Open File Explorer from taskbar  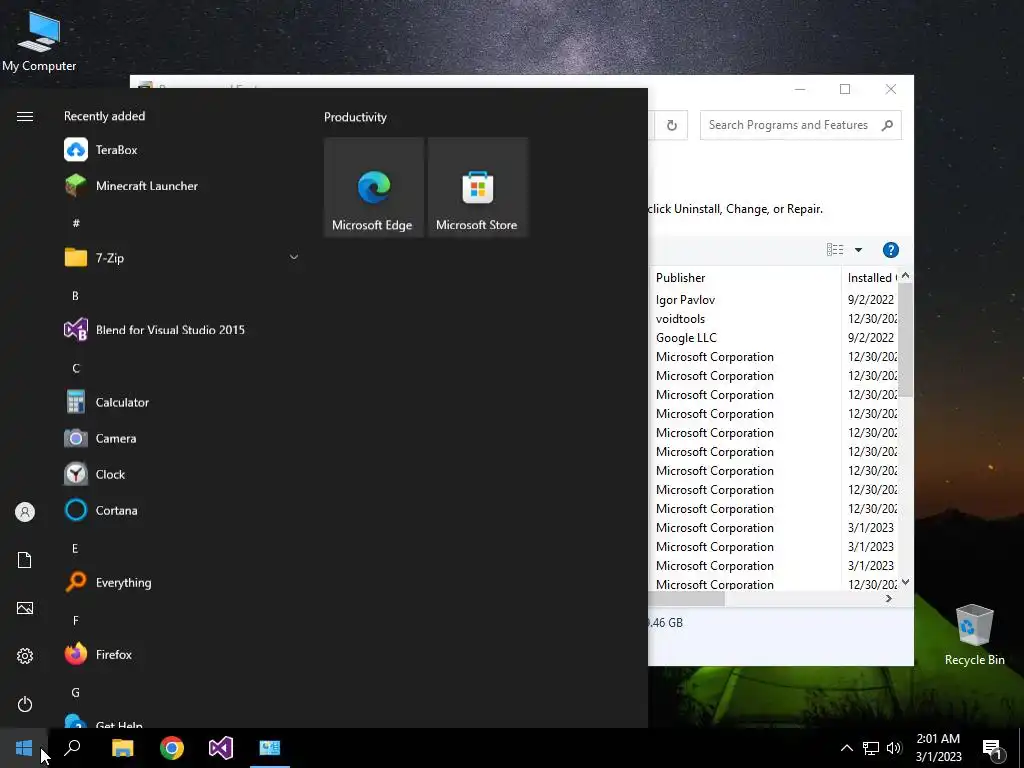tap(122, 748)
